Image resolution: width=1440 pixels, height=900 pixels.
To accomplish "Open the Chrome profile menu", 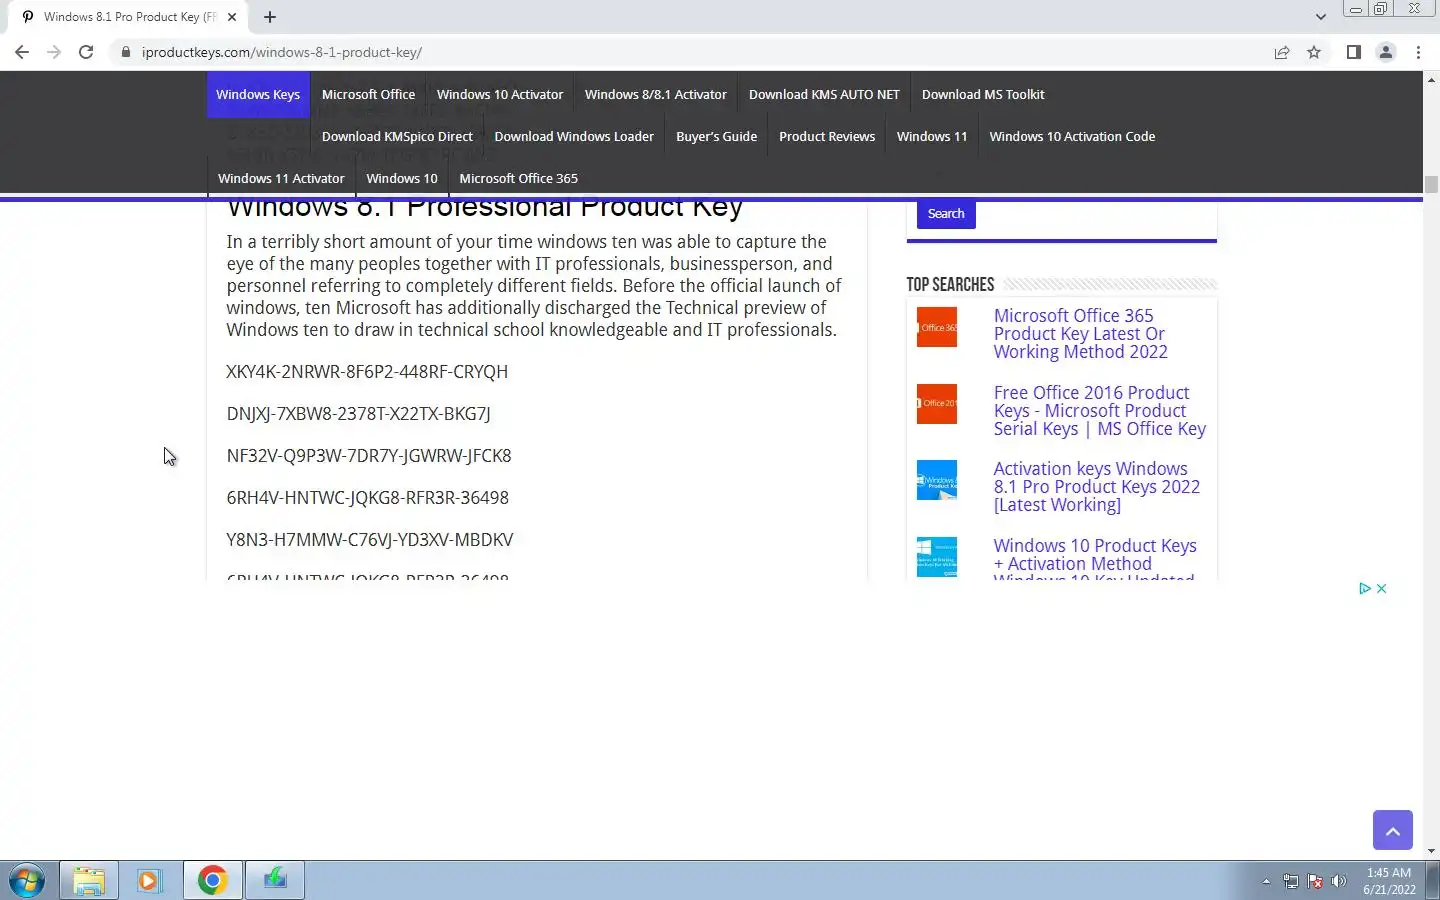I will pos(1386,52).
